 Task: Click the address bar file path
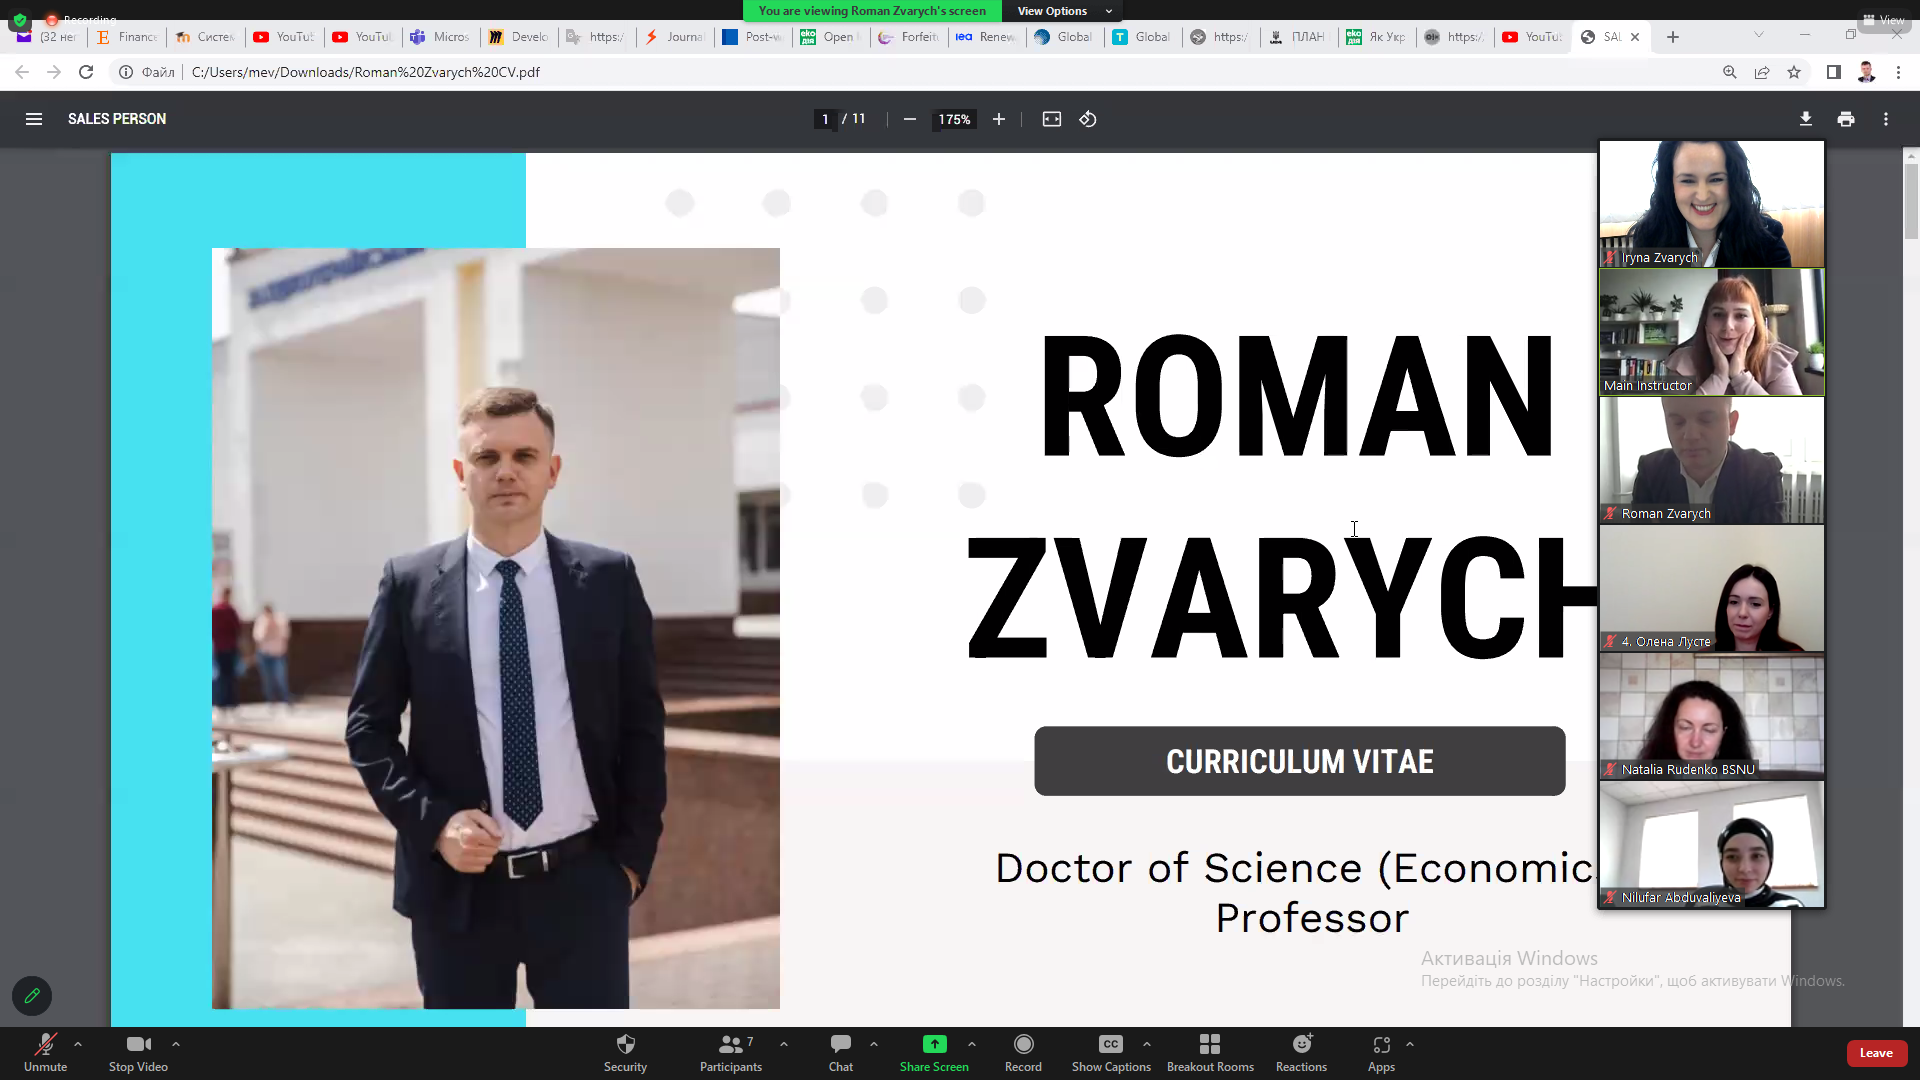pyautogui.click(x=366, y=72)
